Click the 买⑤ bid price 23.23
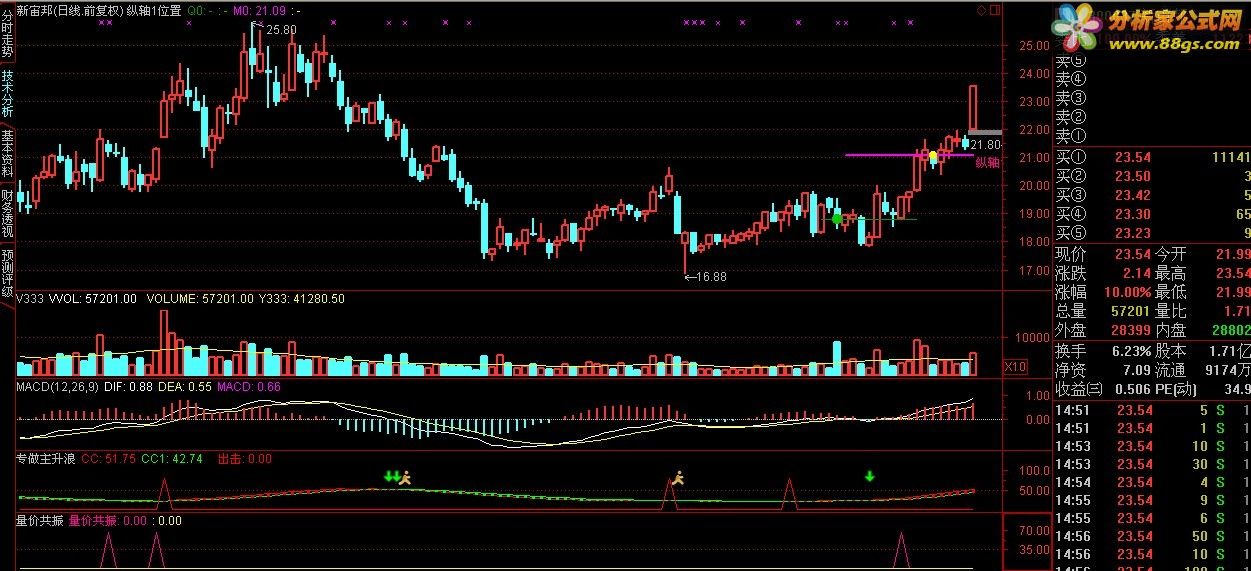Screen dimensions: 1251x571 tap(1133, 233)
